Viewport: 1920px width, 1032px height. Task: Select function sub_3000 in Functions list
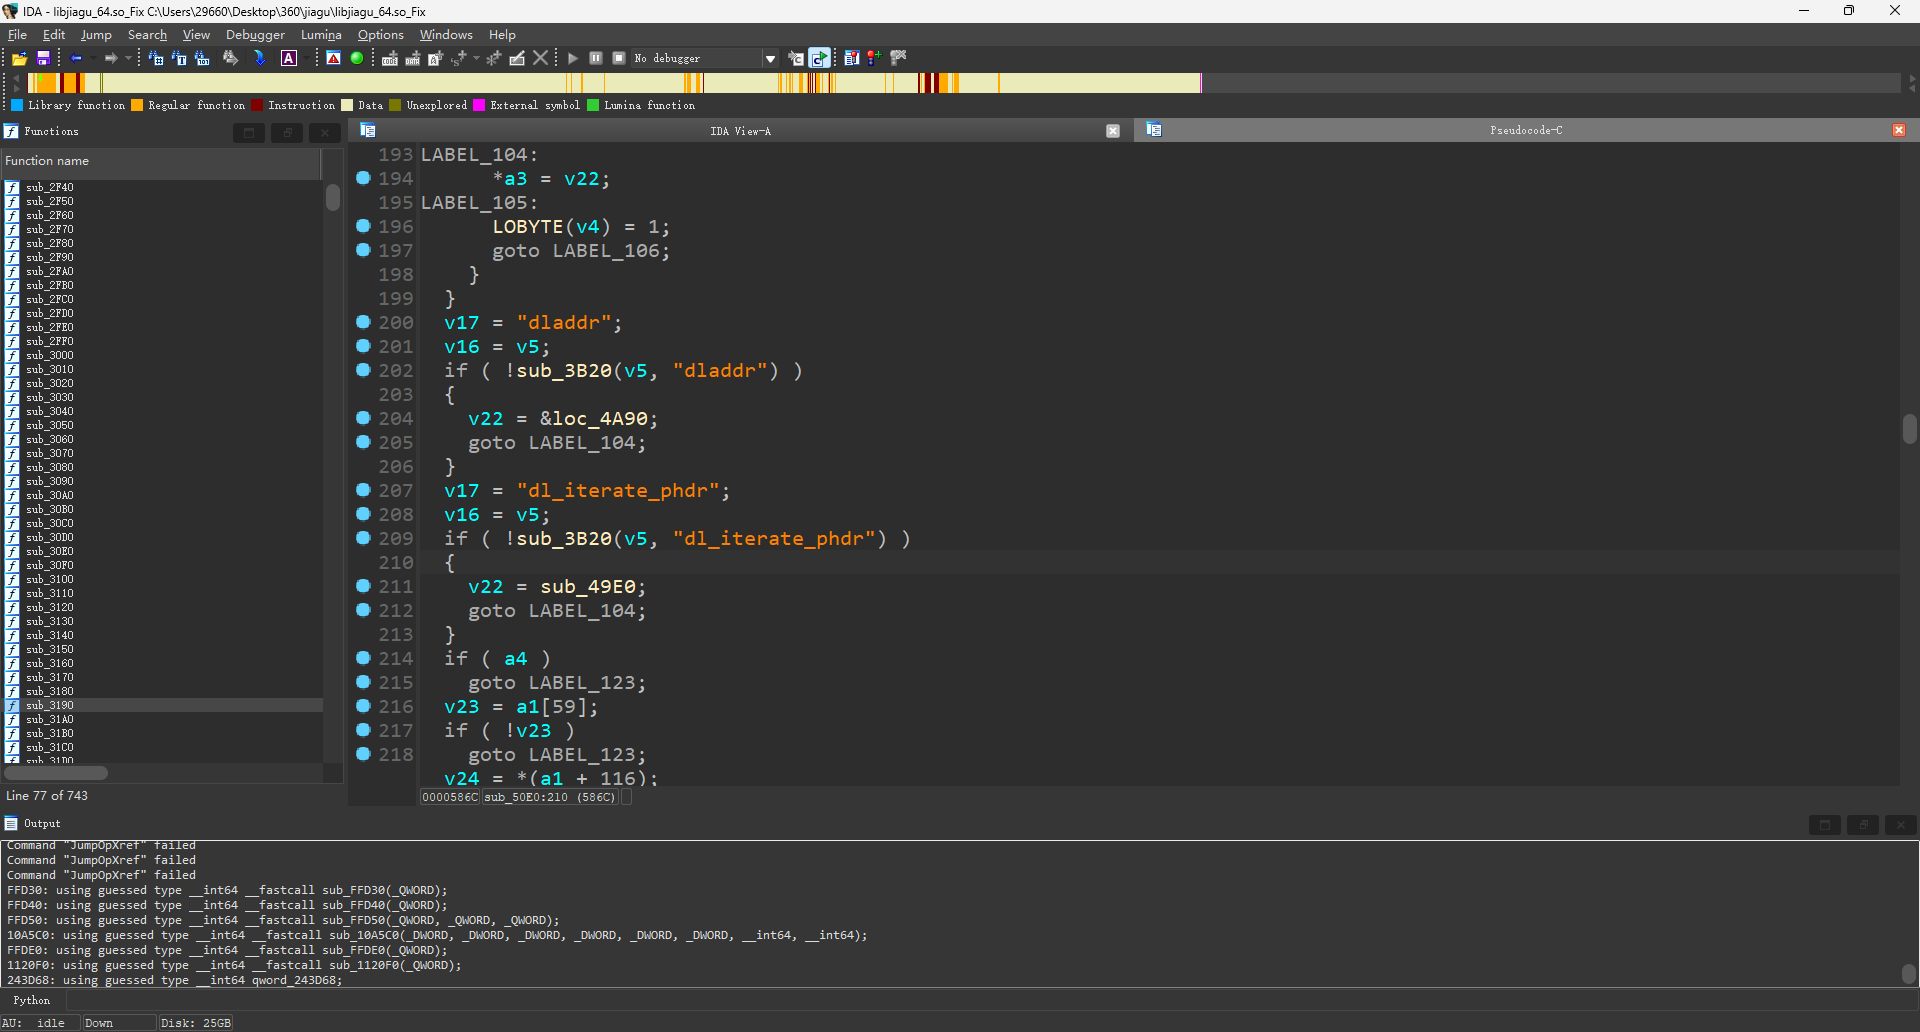(50, 355)
